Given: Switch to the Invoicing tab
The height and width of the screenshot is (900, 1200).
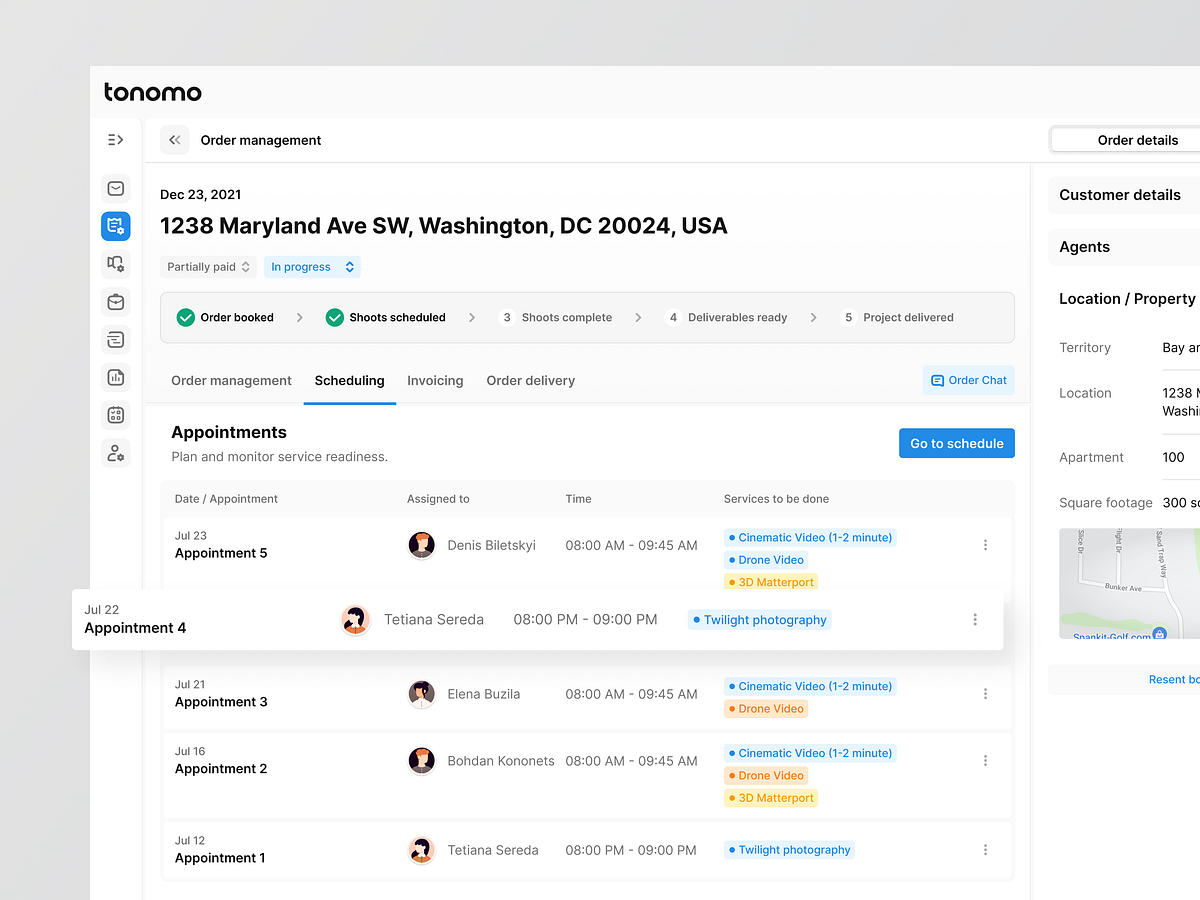Looking at the screenshot, I should [435, 381].
